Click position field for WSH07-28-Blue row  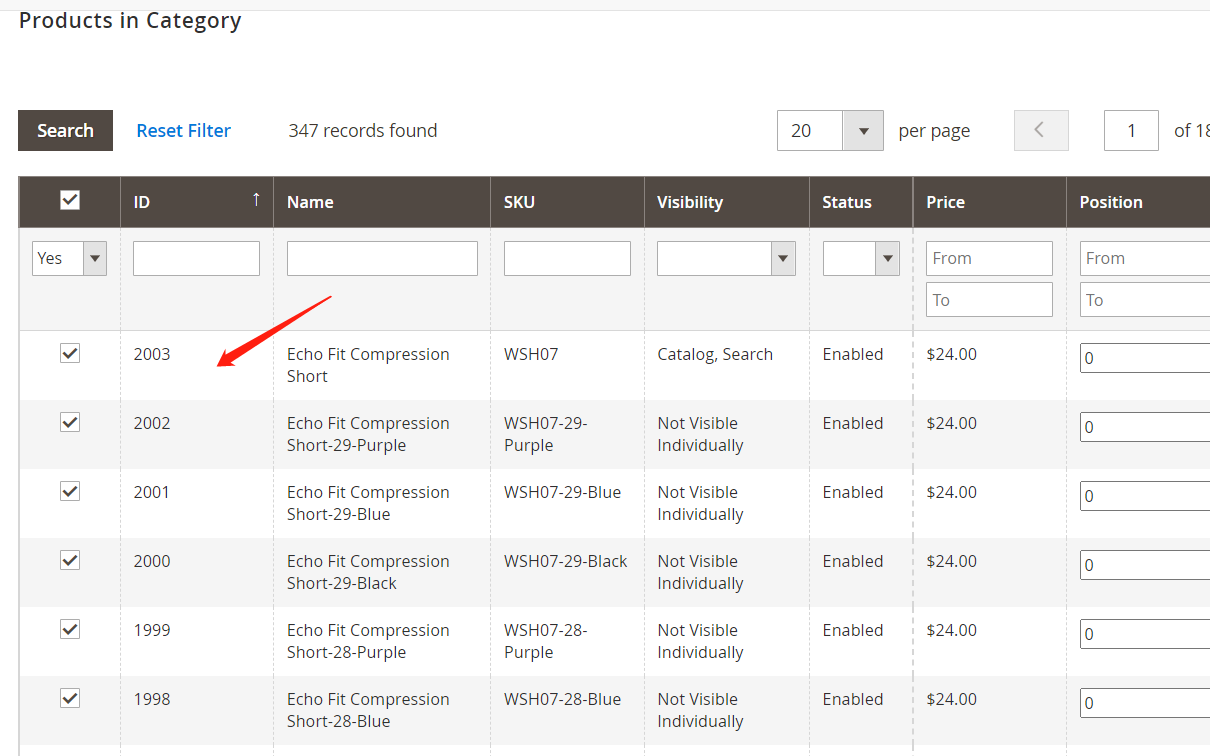(1145, 703)
